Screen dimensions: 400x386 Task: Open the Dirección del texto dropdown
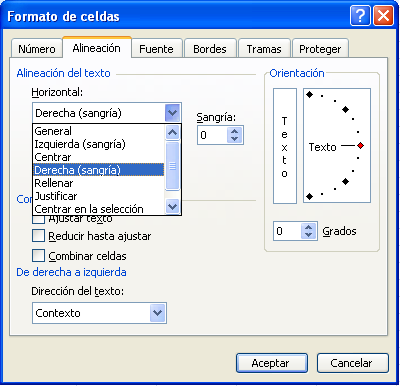tap(157, 313)
